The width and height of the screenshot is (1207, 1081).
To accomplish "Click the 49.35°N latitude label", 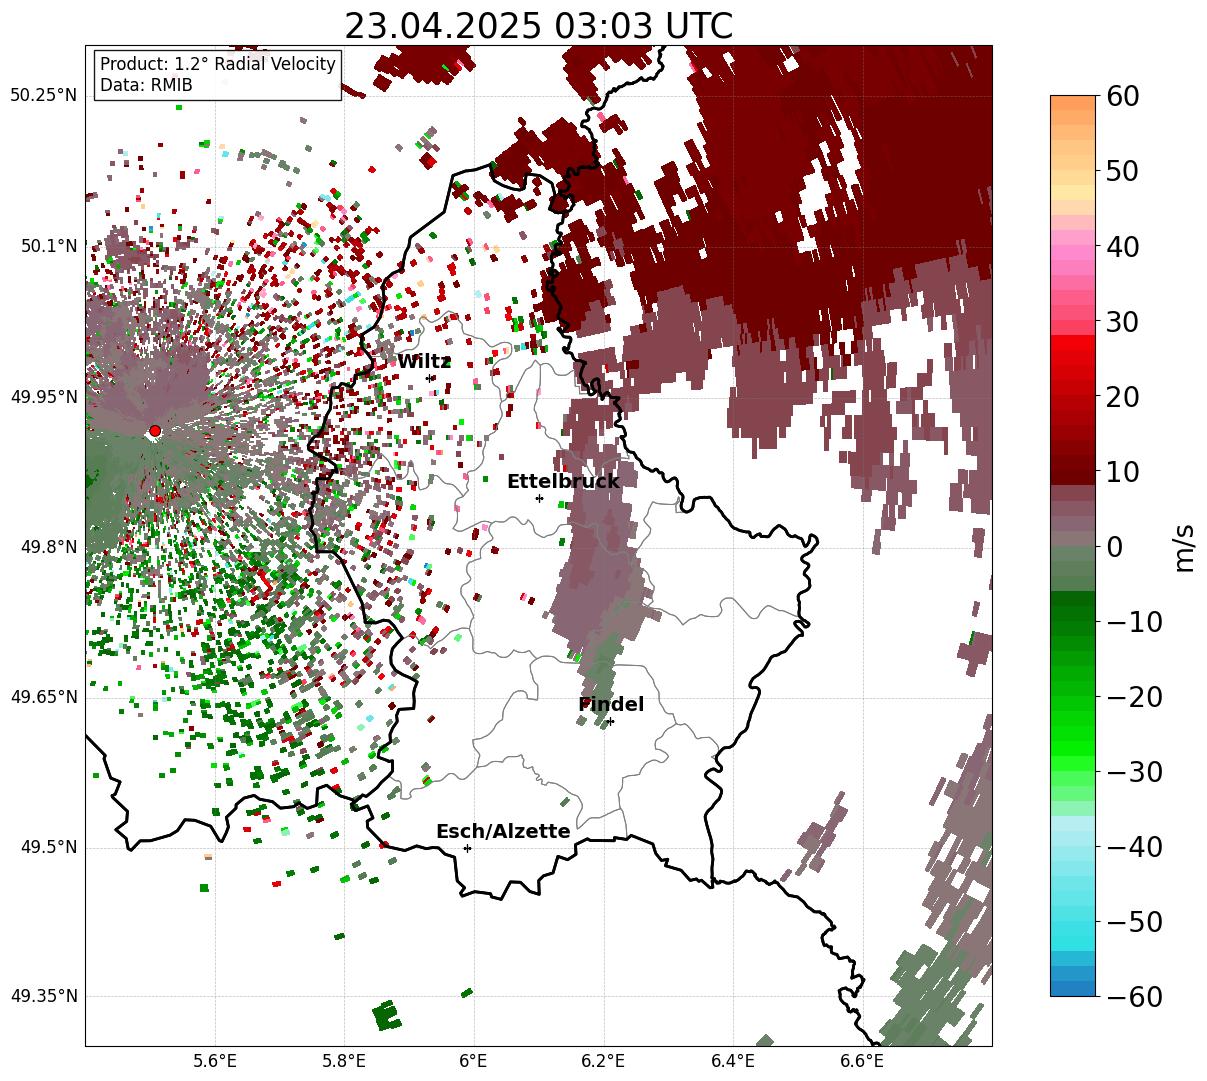I will pyautogui.click(x=44, y=997).
